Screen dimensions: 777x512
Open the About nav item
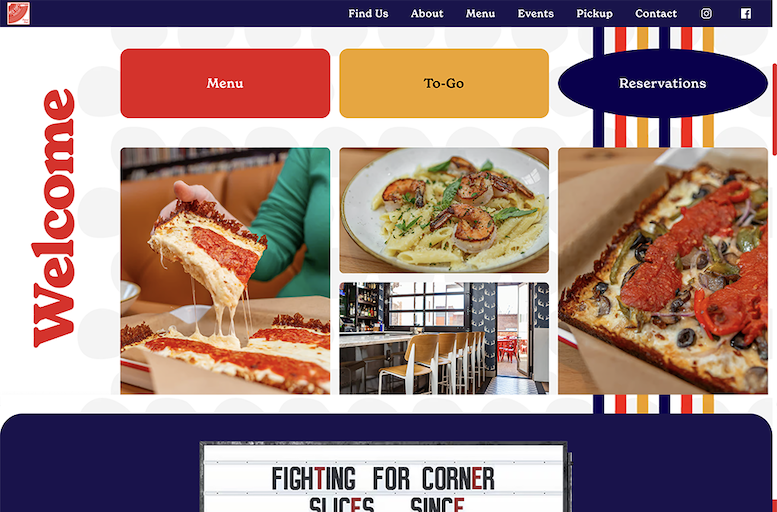point(427,13)
